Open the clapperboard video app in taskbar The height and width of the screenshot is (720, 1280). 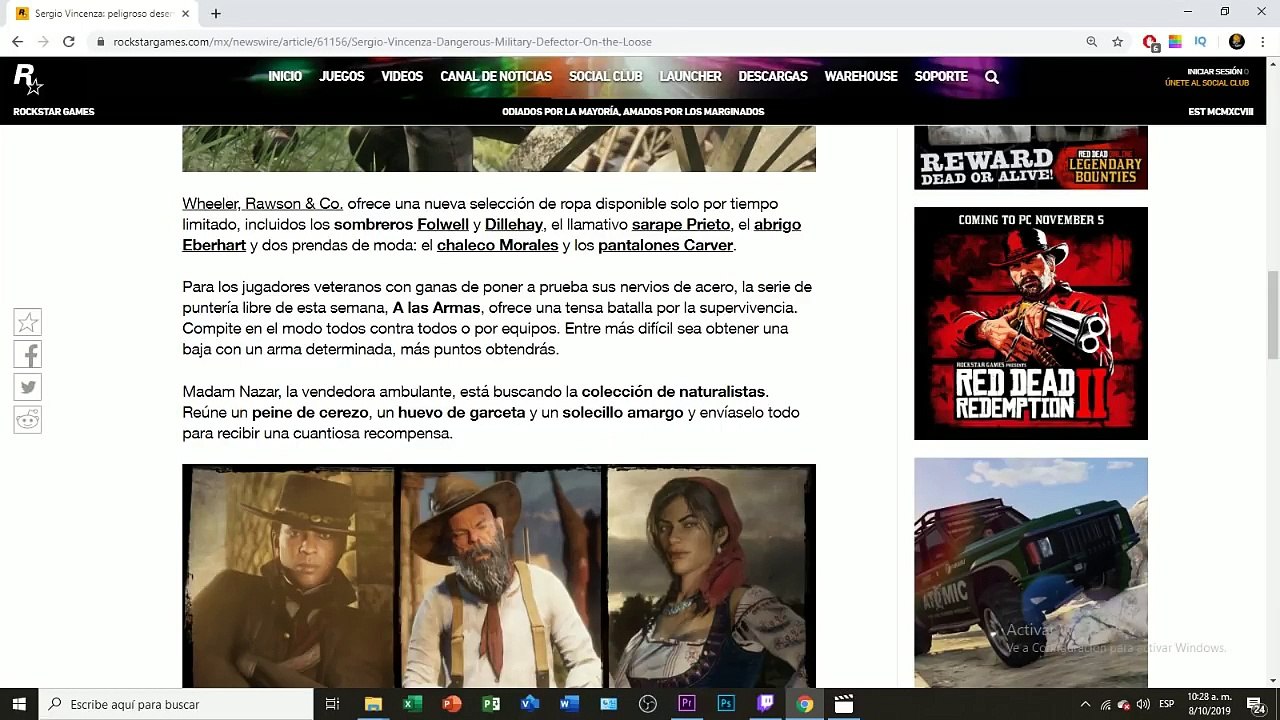click(844, 704)
